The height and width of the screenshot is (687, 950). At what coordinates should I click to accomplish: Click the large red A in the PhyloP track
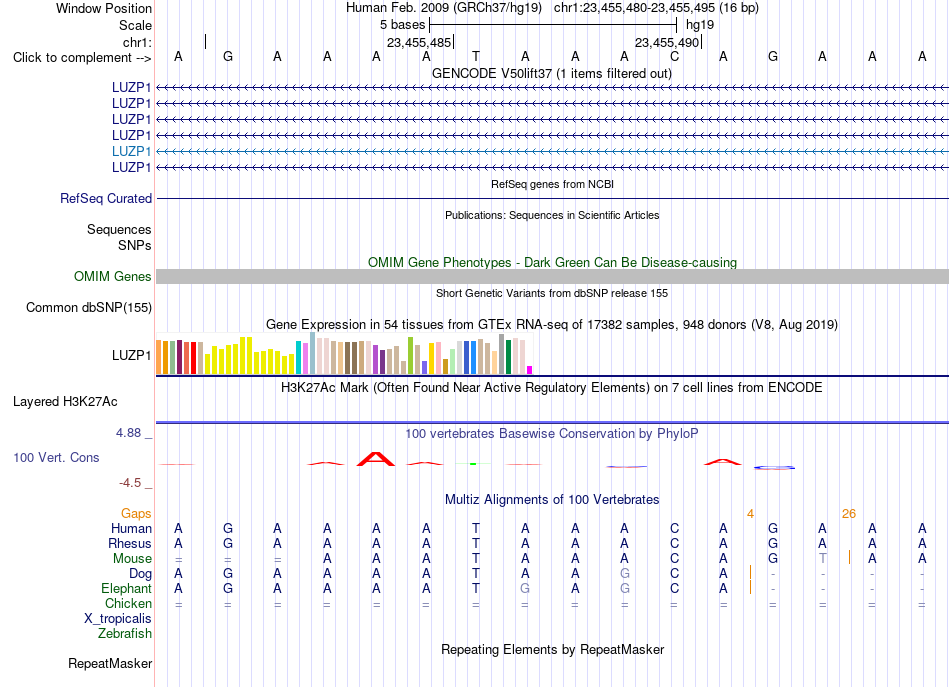pos(376,459)
